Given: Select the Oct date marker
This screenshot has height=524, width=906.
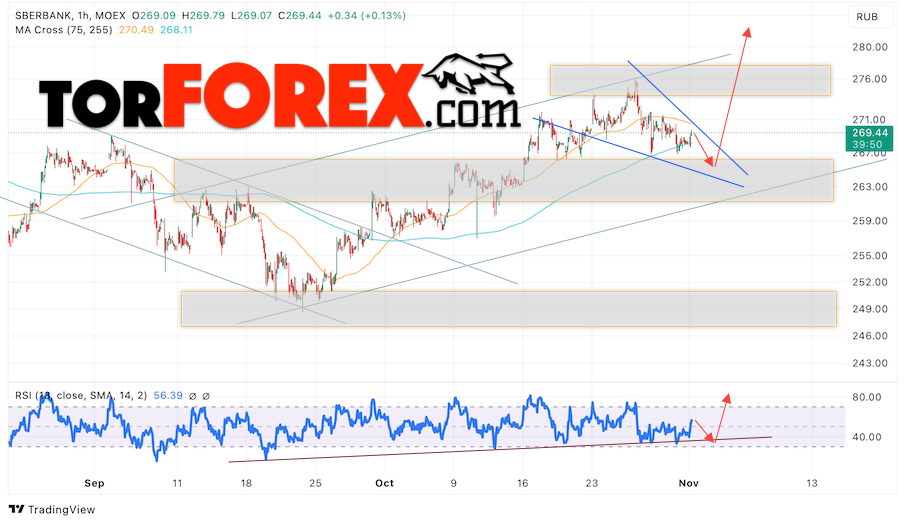Looking at the screenshot, I should (x=384, y=483).
